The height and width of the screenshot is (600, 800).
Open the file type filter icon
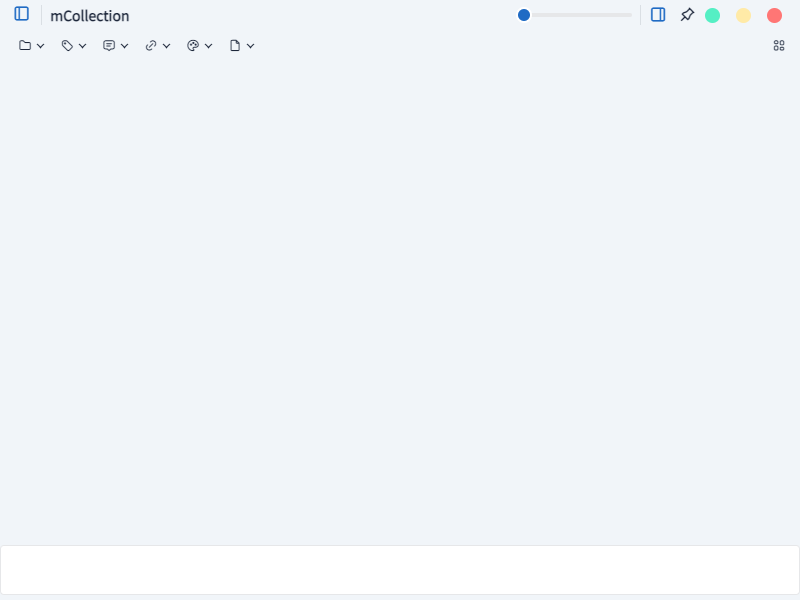pyautogui.click(x=235, y=45)
